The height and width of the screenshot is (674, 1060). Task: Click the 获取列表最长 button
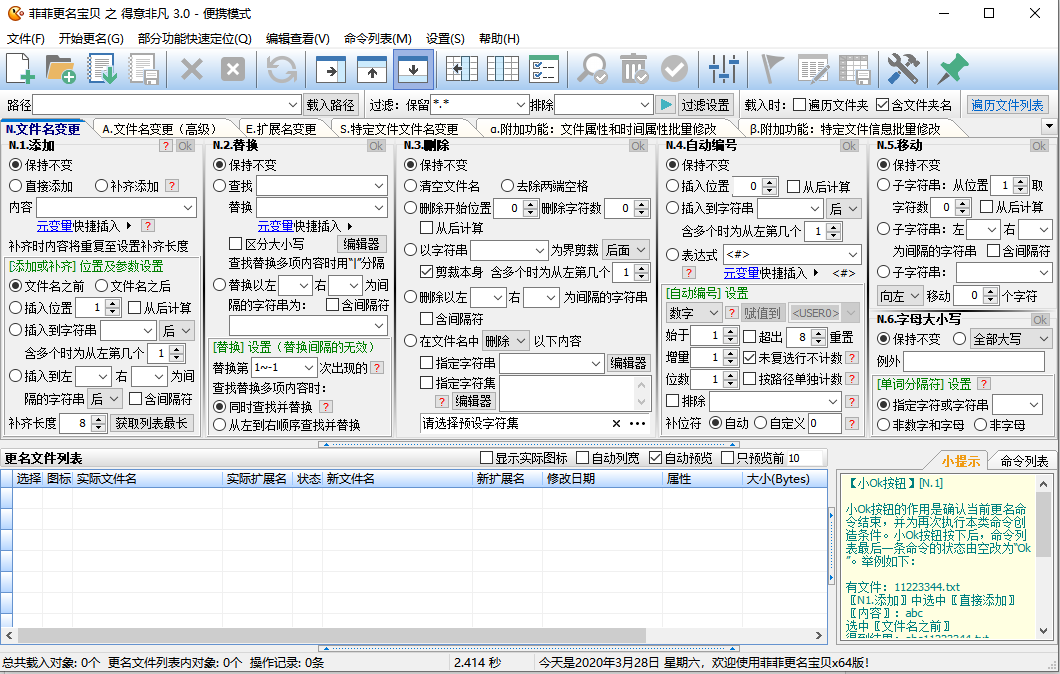click(152, 423)
